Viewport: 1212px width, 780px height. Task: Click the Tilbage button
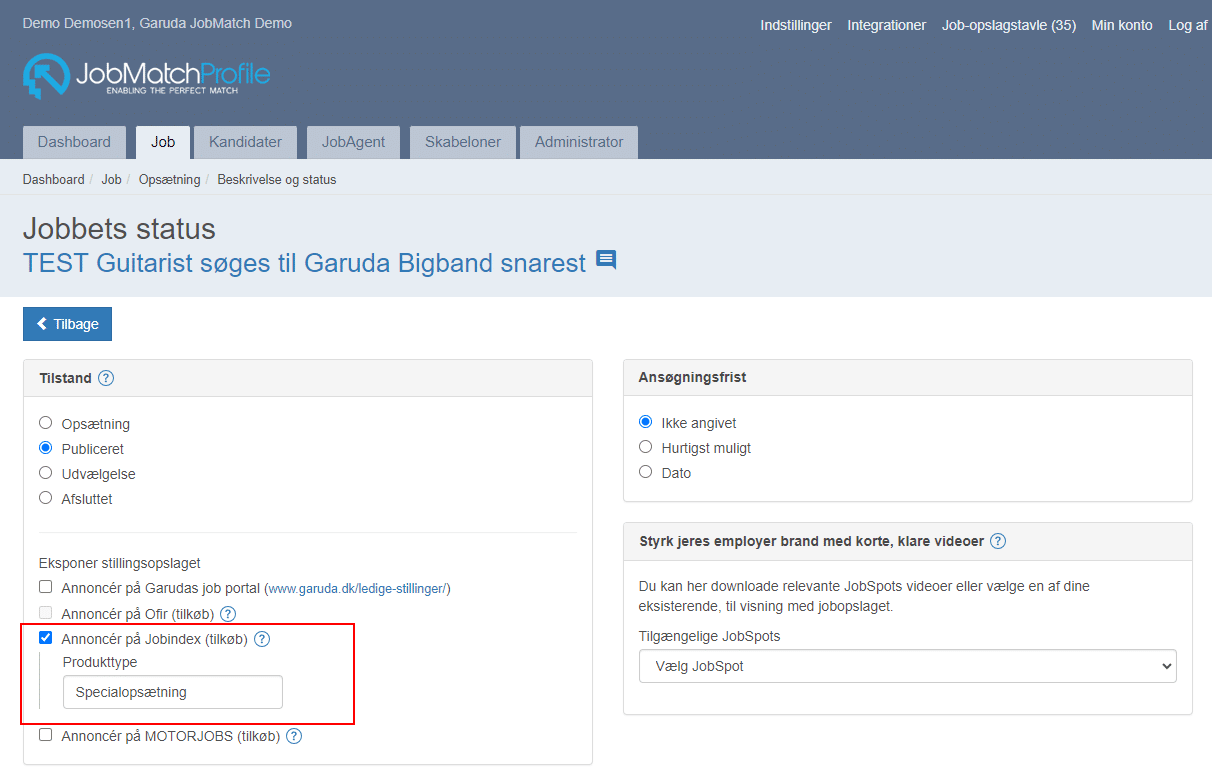click(x=67, y=324)
